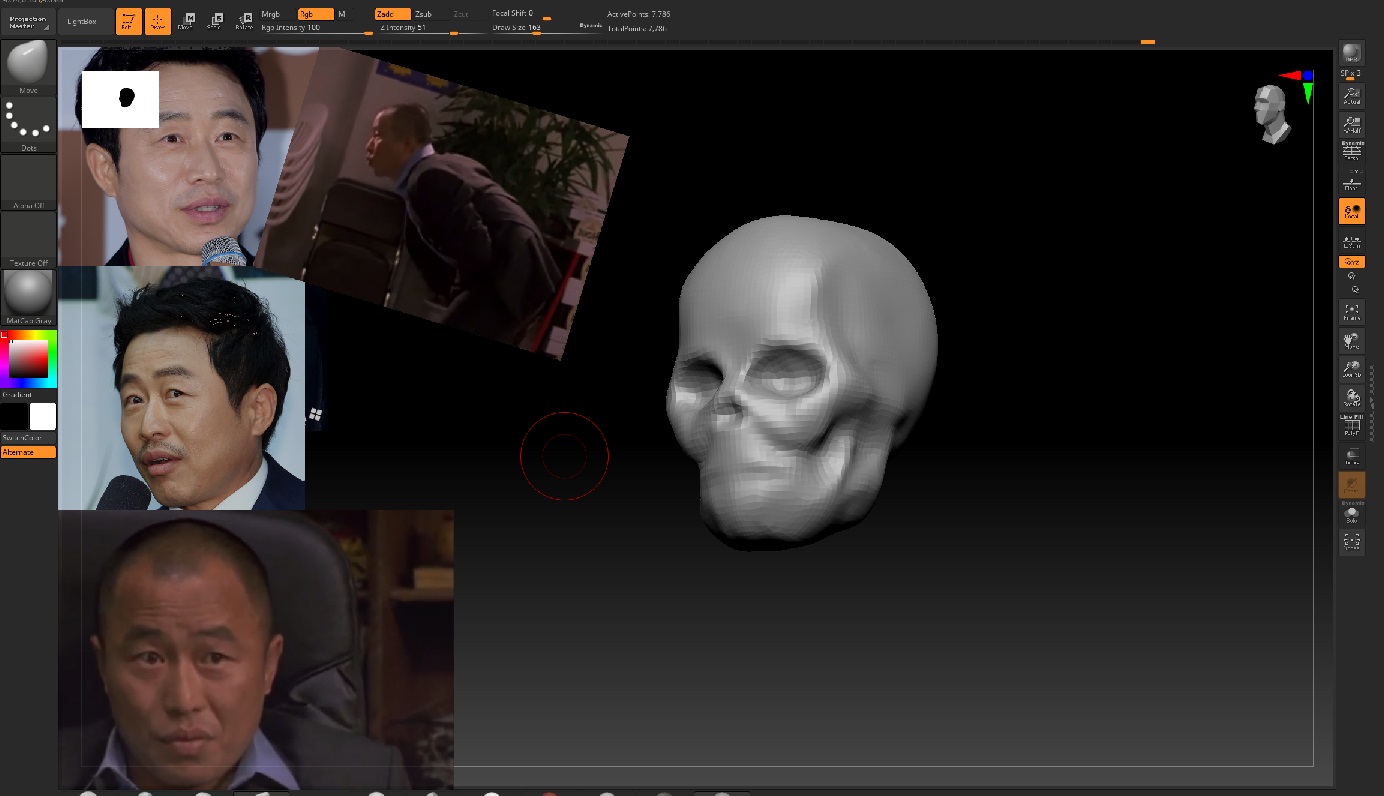Click the Rotate navigation icon
This screenshot has height=796, width=1384.
1352,398
